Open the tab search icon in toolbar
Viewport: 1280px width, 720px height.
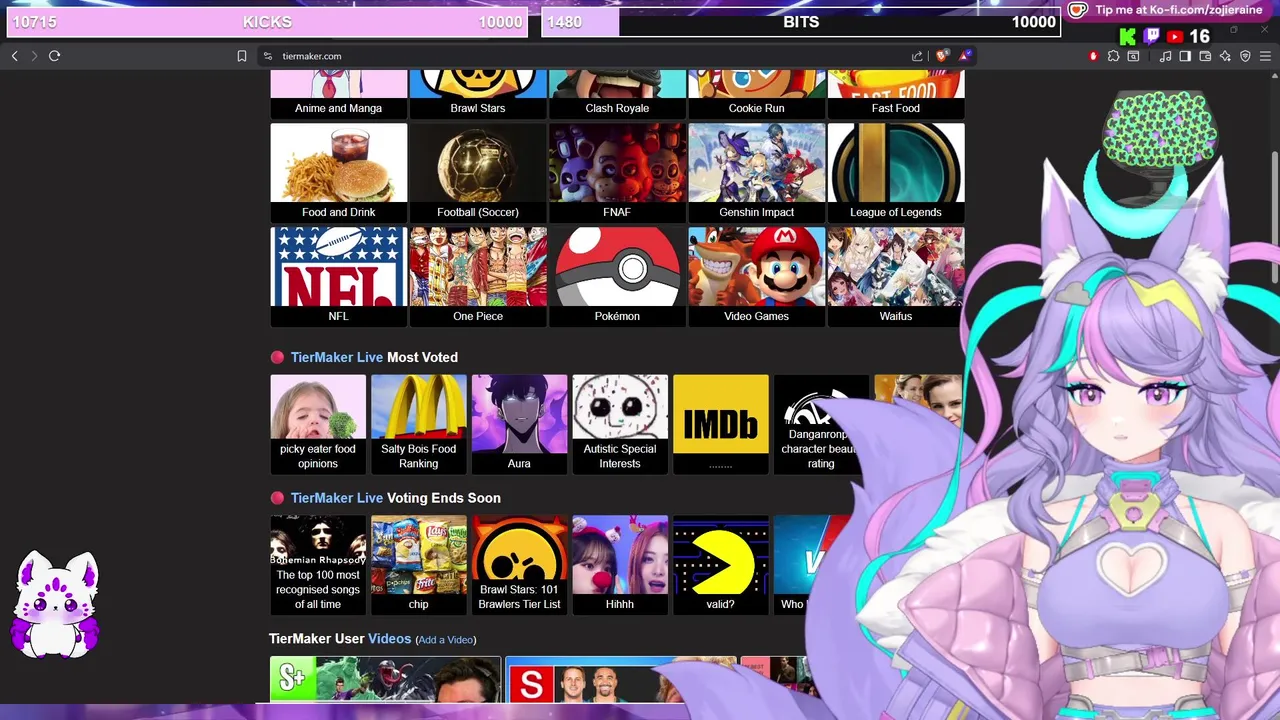[1133, 56]
